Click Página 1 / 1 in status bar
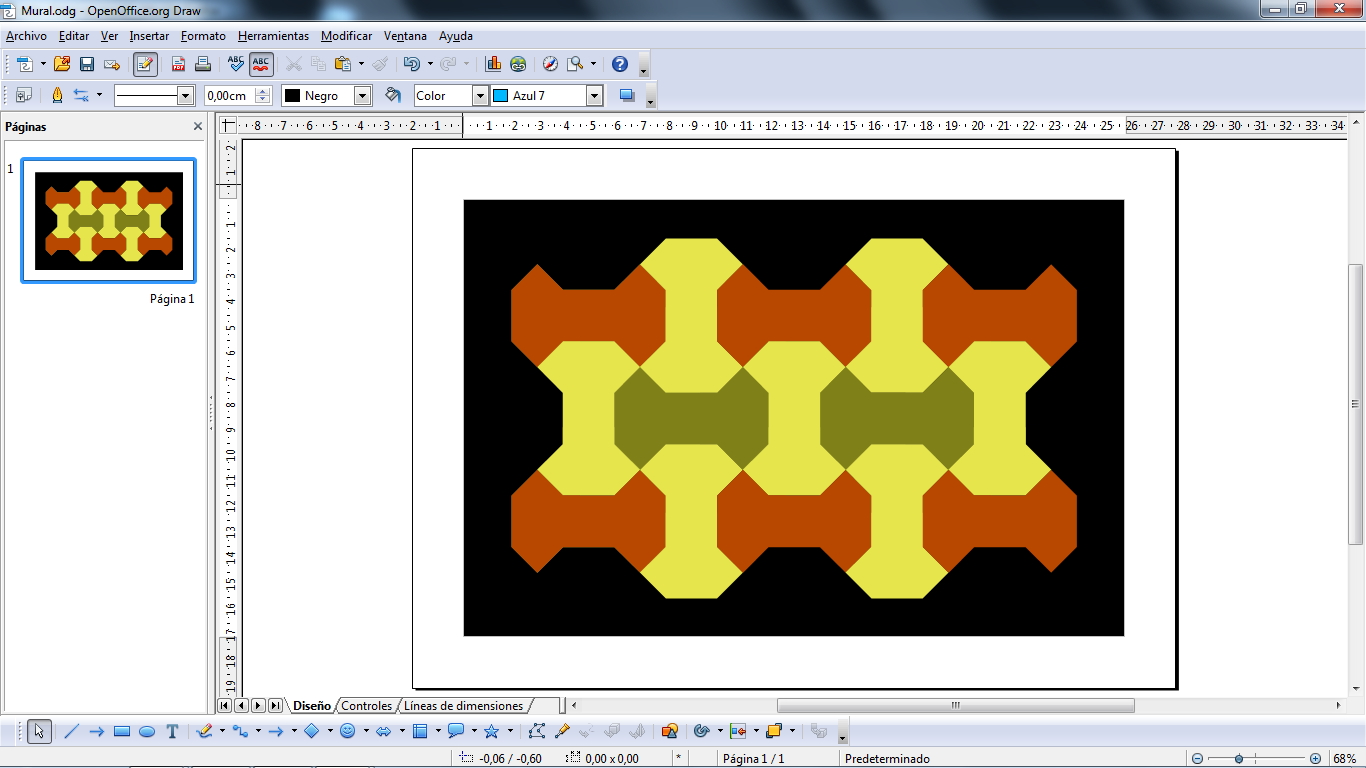This screenshot has width=1366, height=768. 753,759
